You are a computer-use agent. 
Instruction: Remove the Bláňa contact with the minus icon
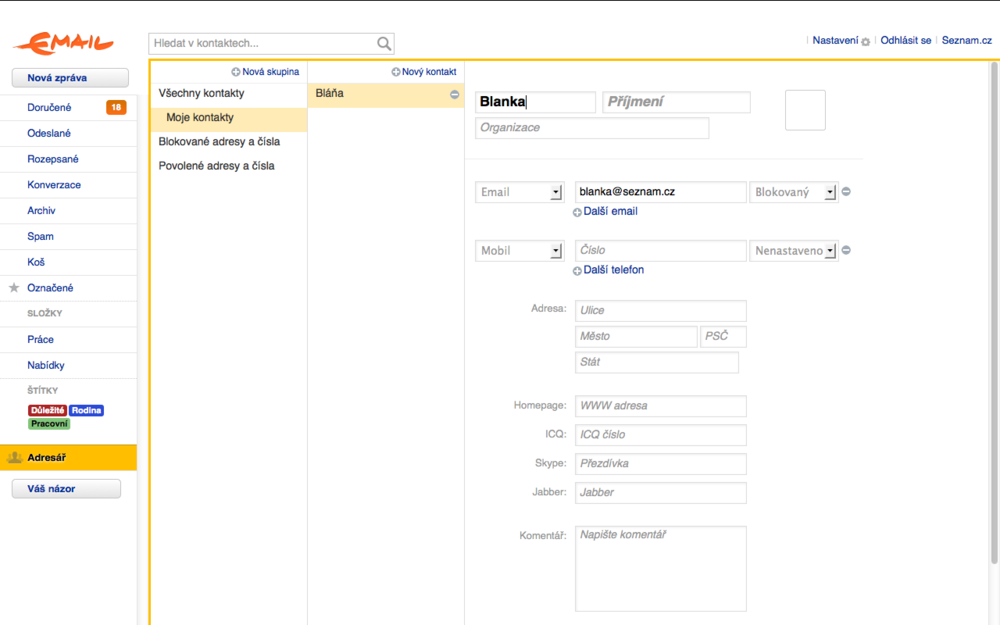coord(455,94)
